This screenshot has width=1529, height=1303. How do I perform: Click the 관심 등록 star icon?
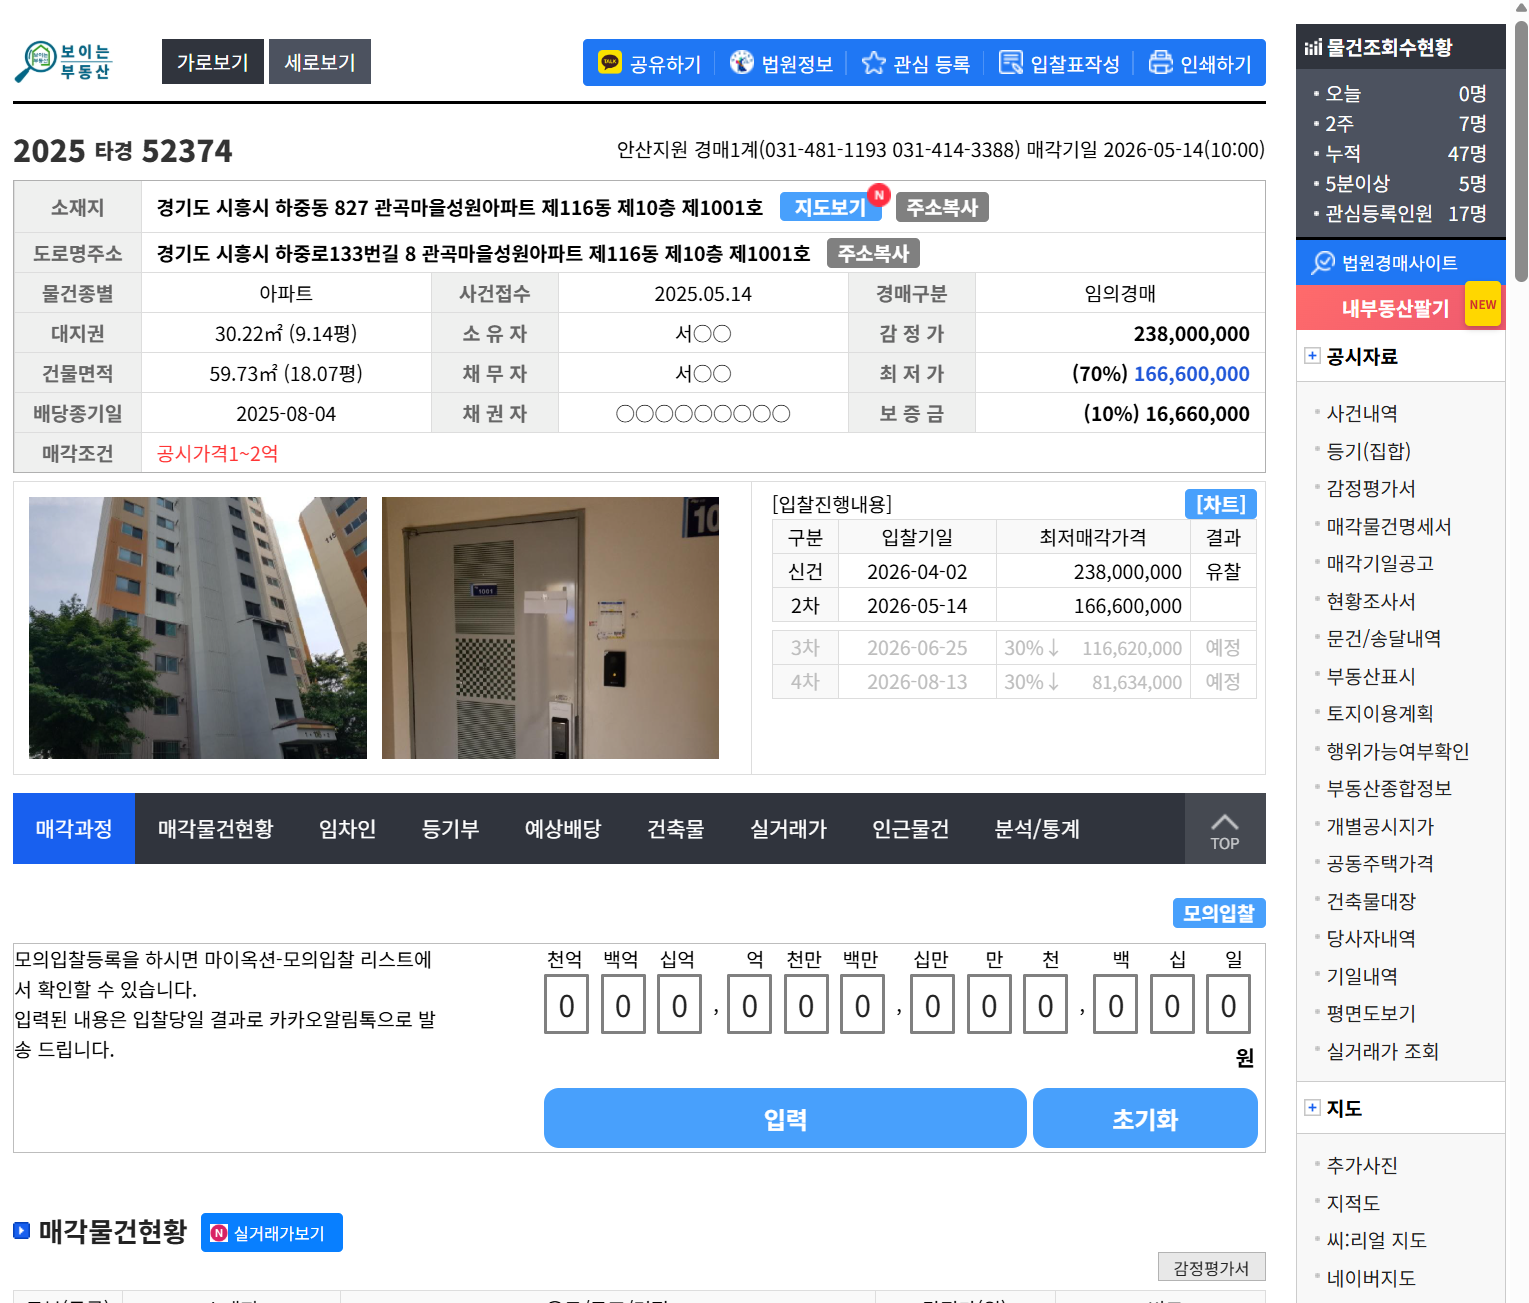pos(873,63)
